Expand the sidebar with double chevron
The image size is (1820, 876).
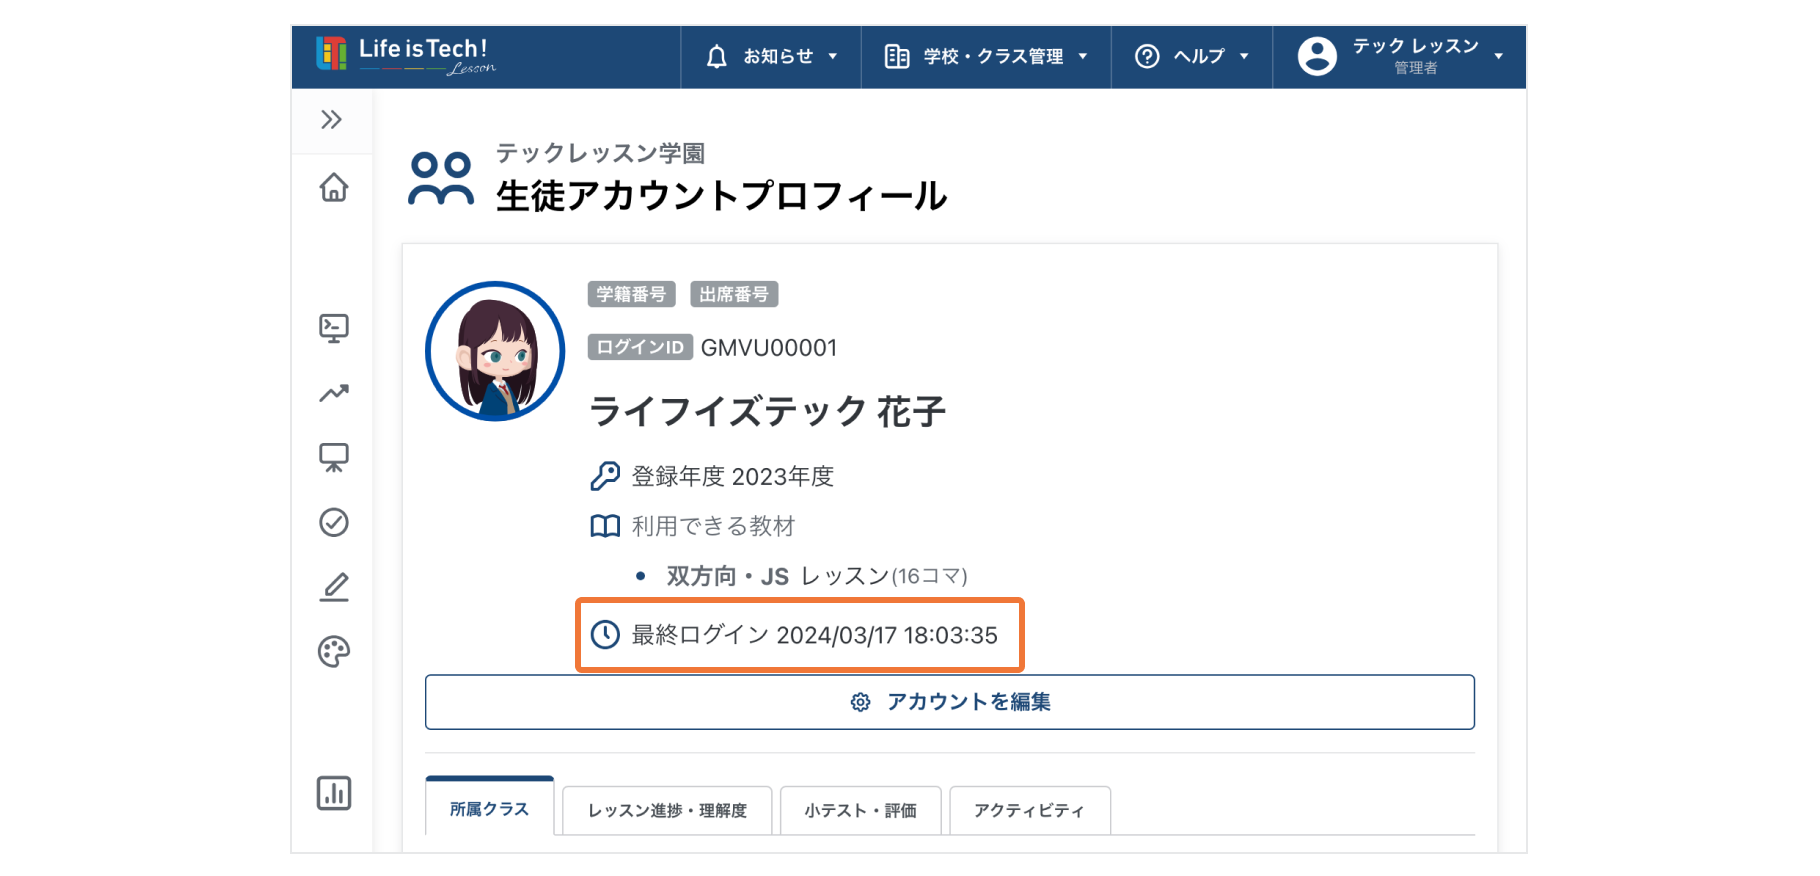[x=331, y=120]
